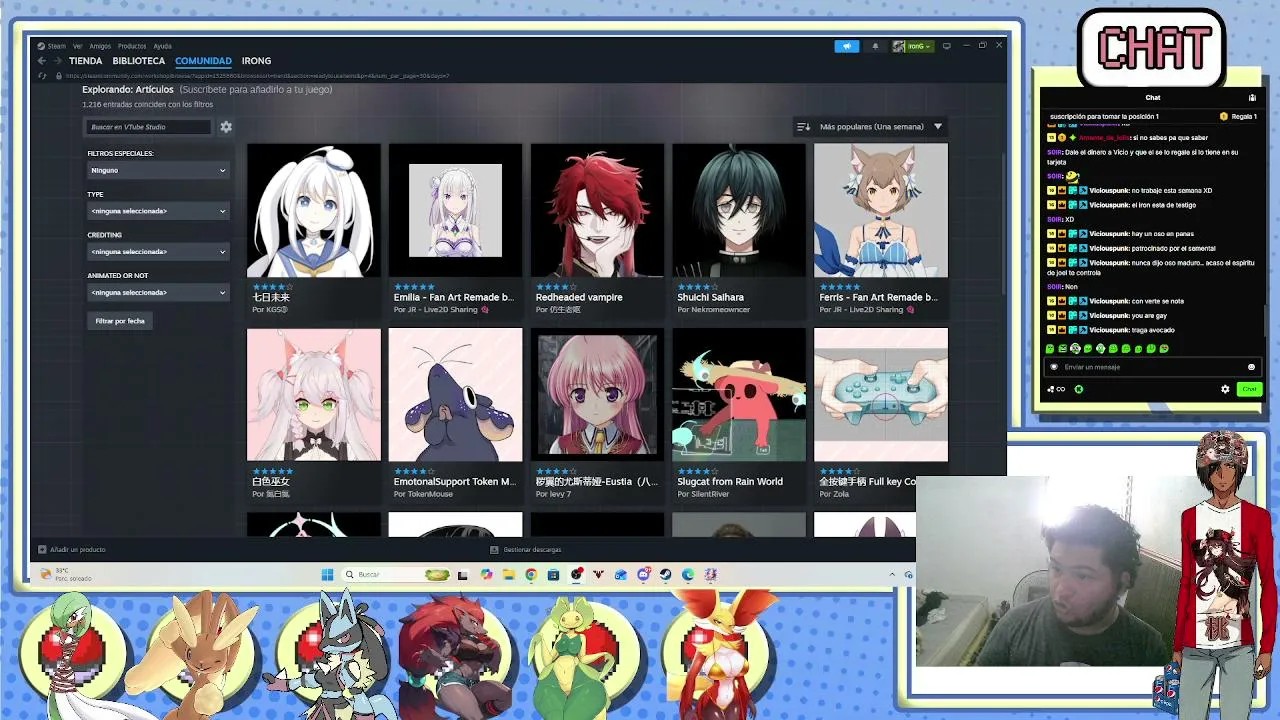Open the Redheaded vampire item title
This screenshot has height=720, width=1280.
(579, 297)
